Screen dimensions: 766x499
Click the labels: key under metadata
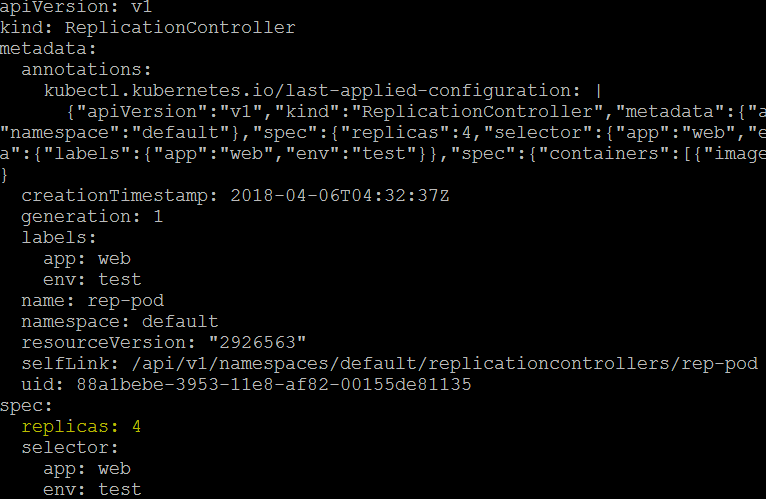[59, 238]
